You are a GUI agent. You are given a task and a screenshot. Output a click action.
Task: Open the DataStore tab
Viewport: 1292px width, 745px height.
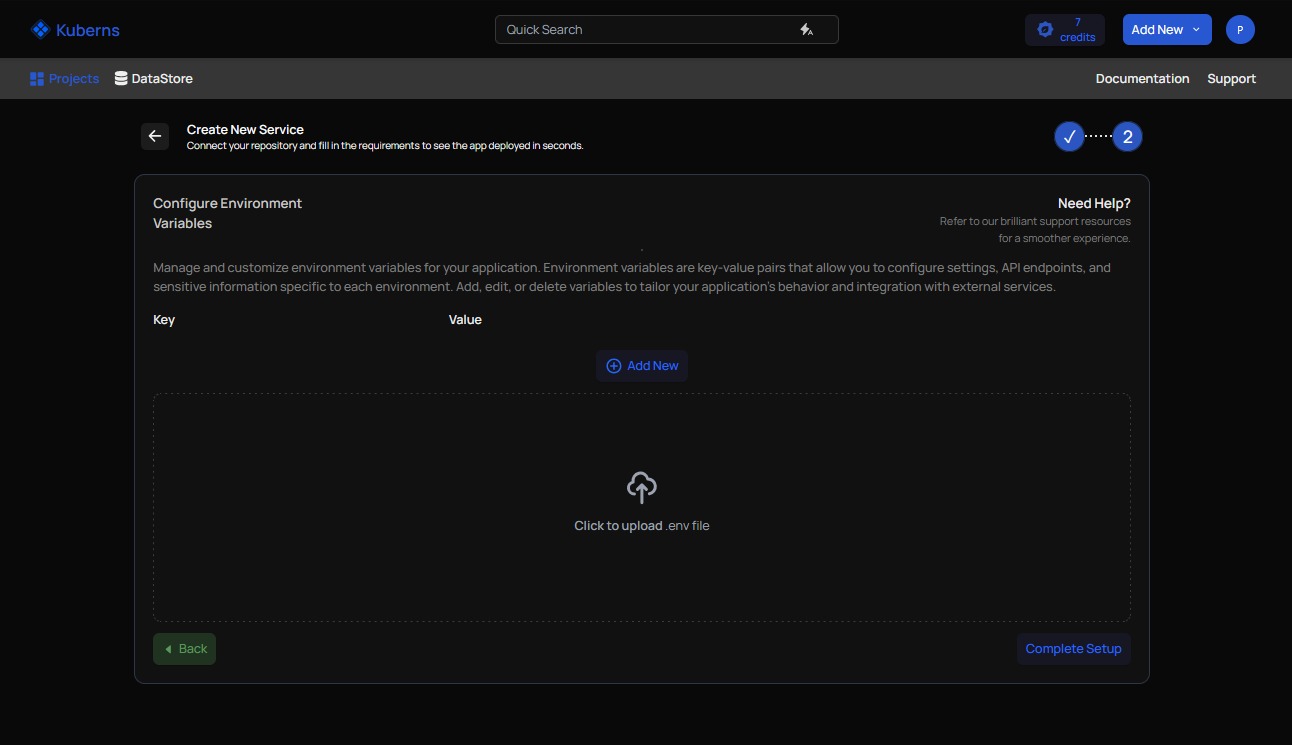point(153,78)
